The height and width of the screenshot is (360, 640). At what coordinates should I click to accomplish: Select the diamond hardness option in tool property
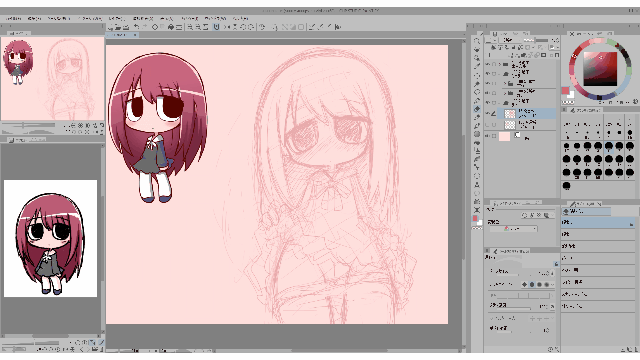click(x=524, y=284)
